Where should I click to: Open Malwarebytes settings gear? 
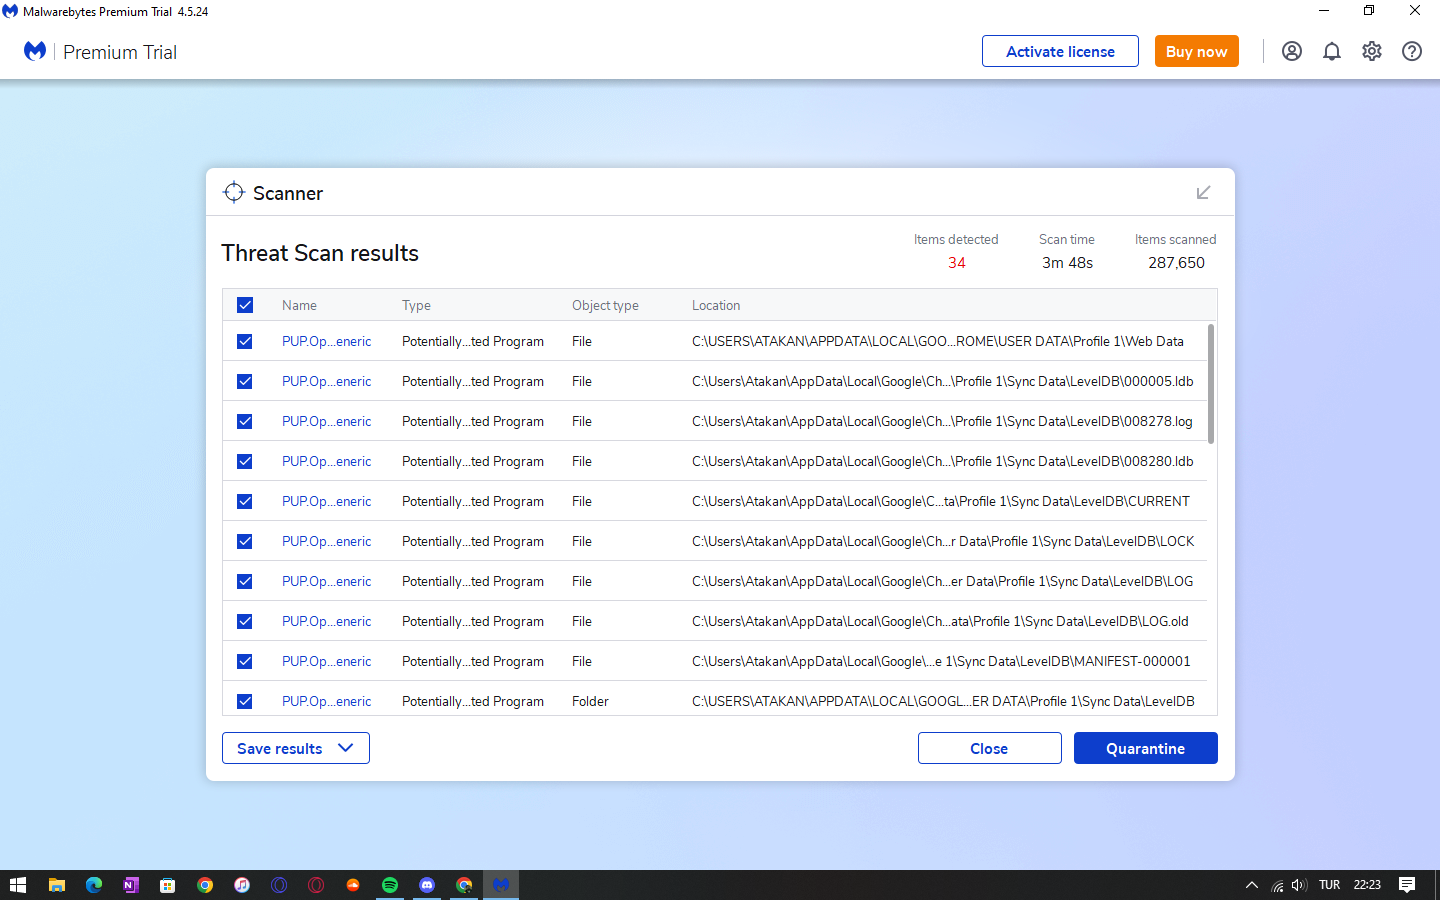1372,51
